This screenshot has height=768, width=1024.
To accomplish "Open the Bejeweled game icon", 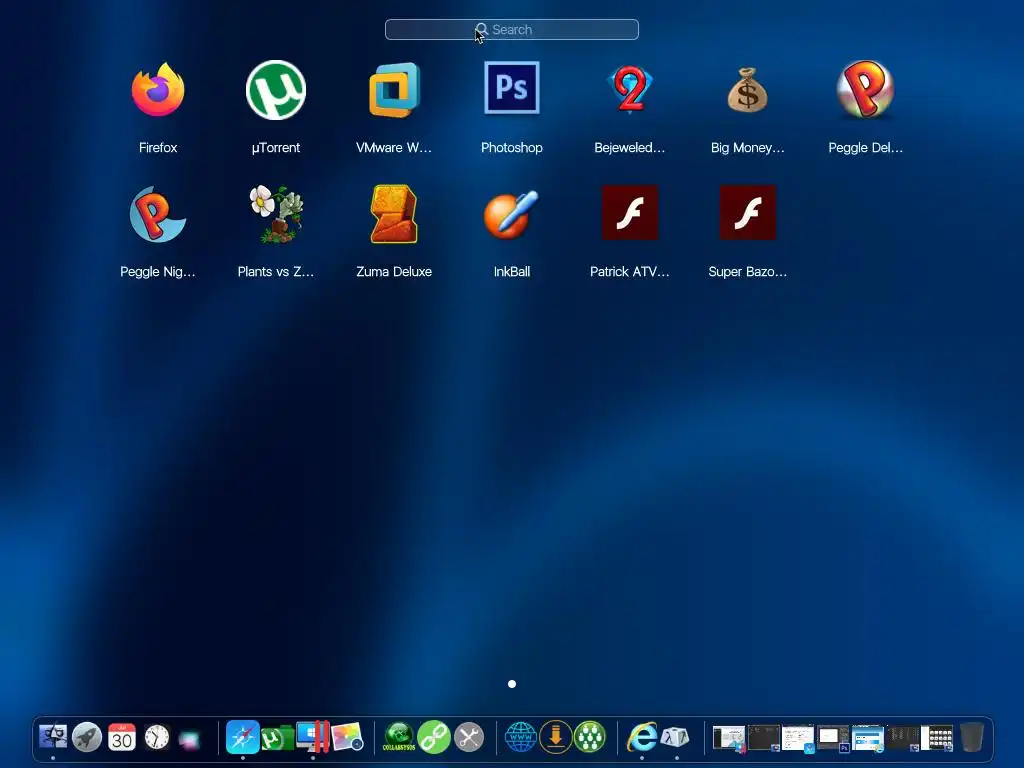I will coord(630,89).
